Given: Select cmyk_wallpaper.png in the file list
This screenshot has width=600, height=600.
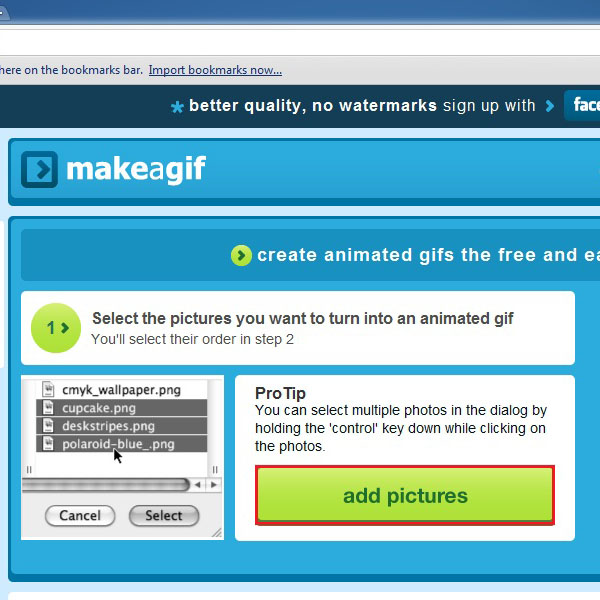Looking at the screenshot, I should click(122, 390).
